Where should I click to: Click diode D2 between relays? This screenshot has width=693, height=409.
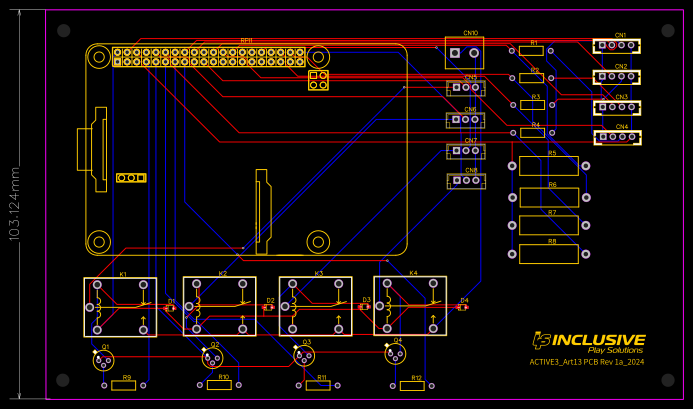click(269, 307)
